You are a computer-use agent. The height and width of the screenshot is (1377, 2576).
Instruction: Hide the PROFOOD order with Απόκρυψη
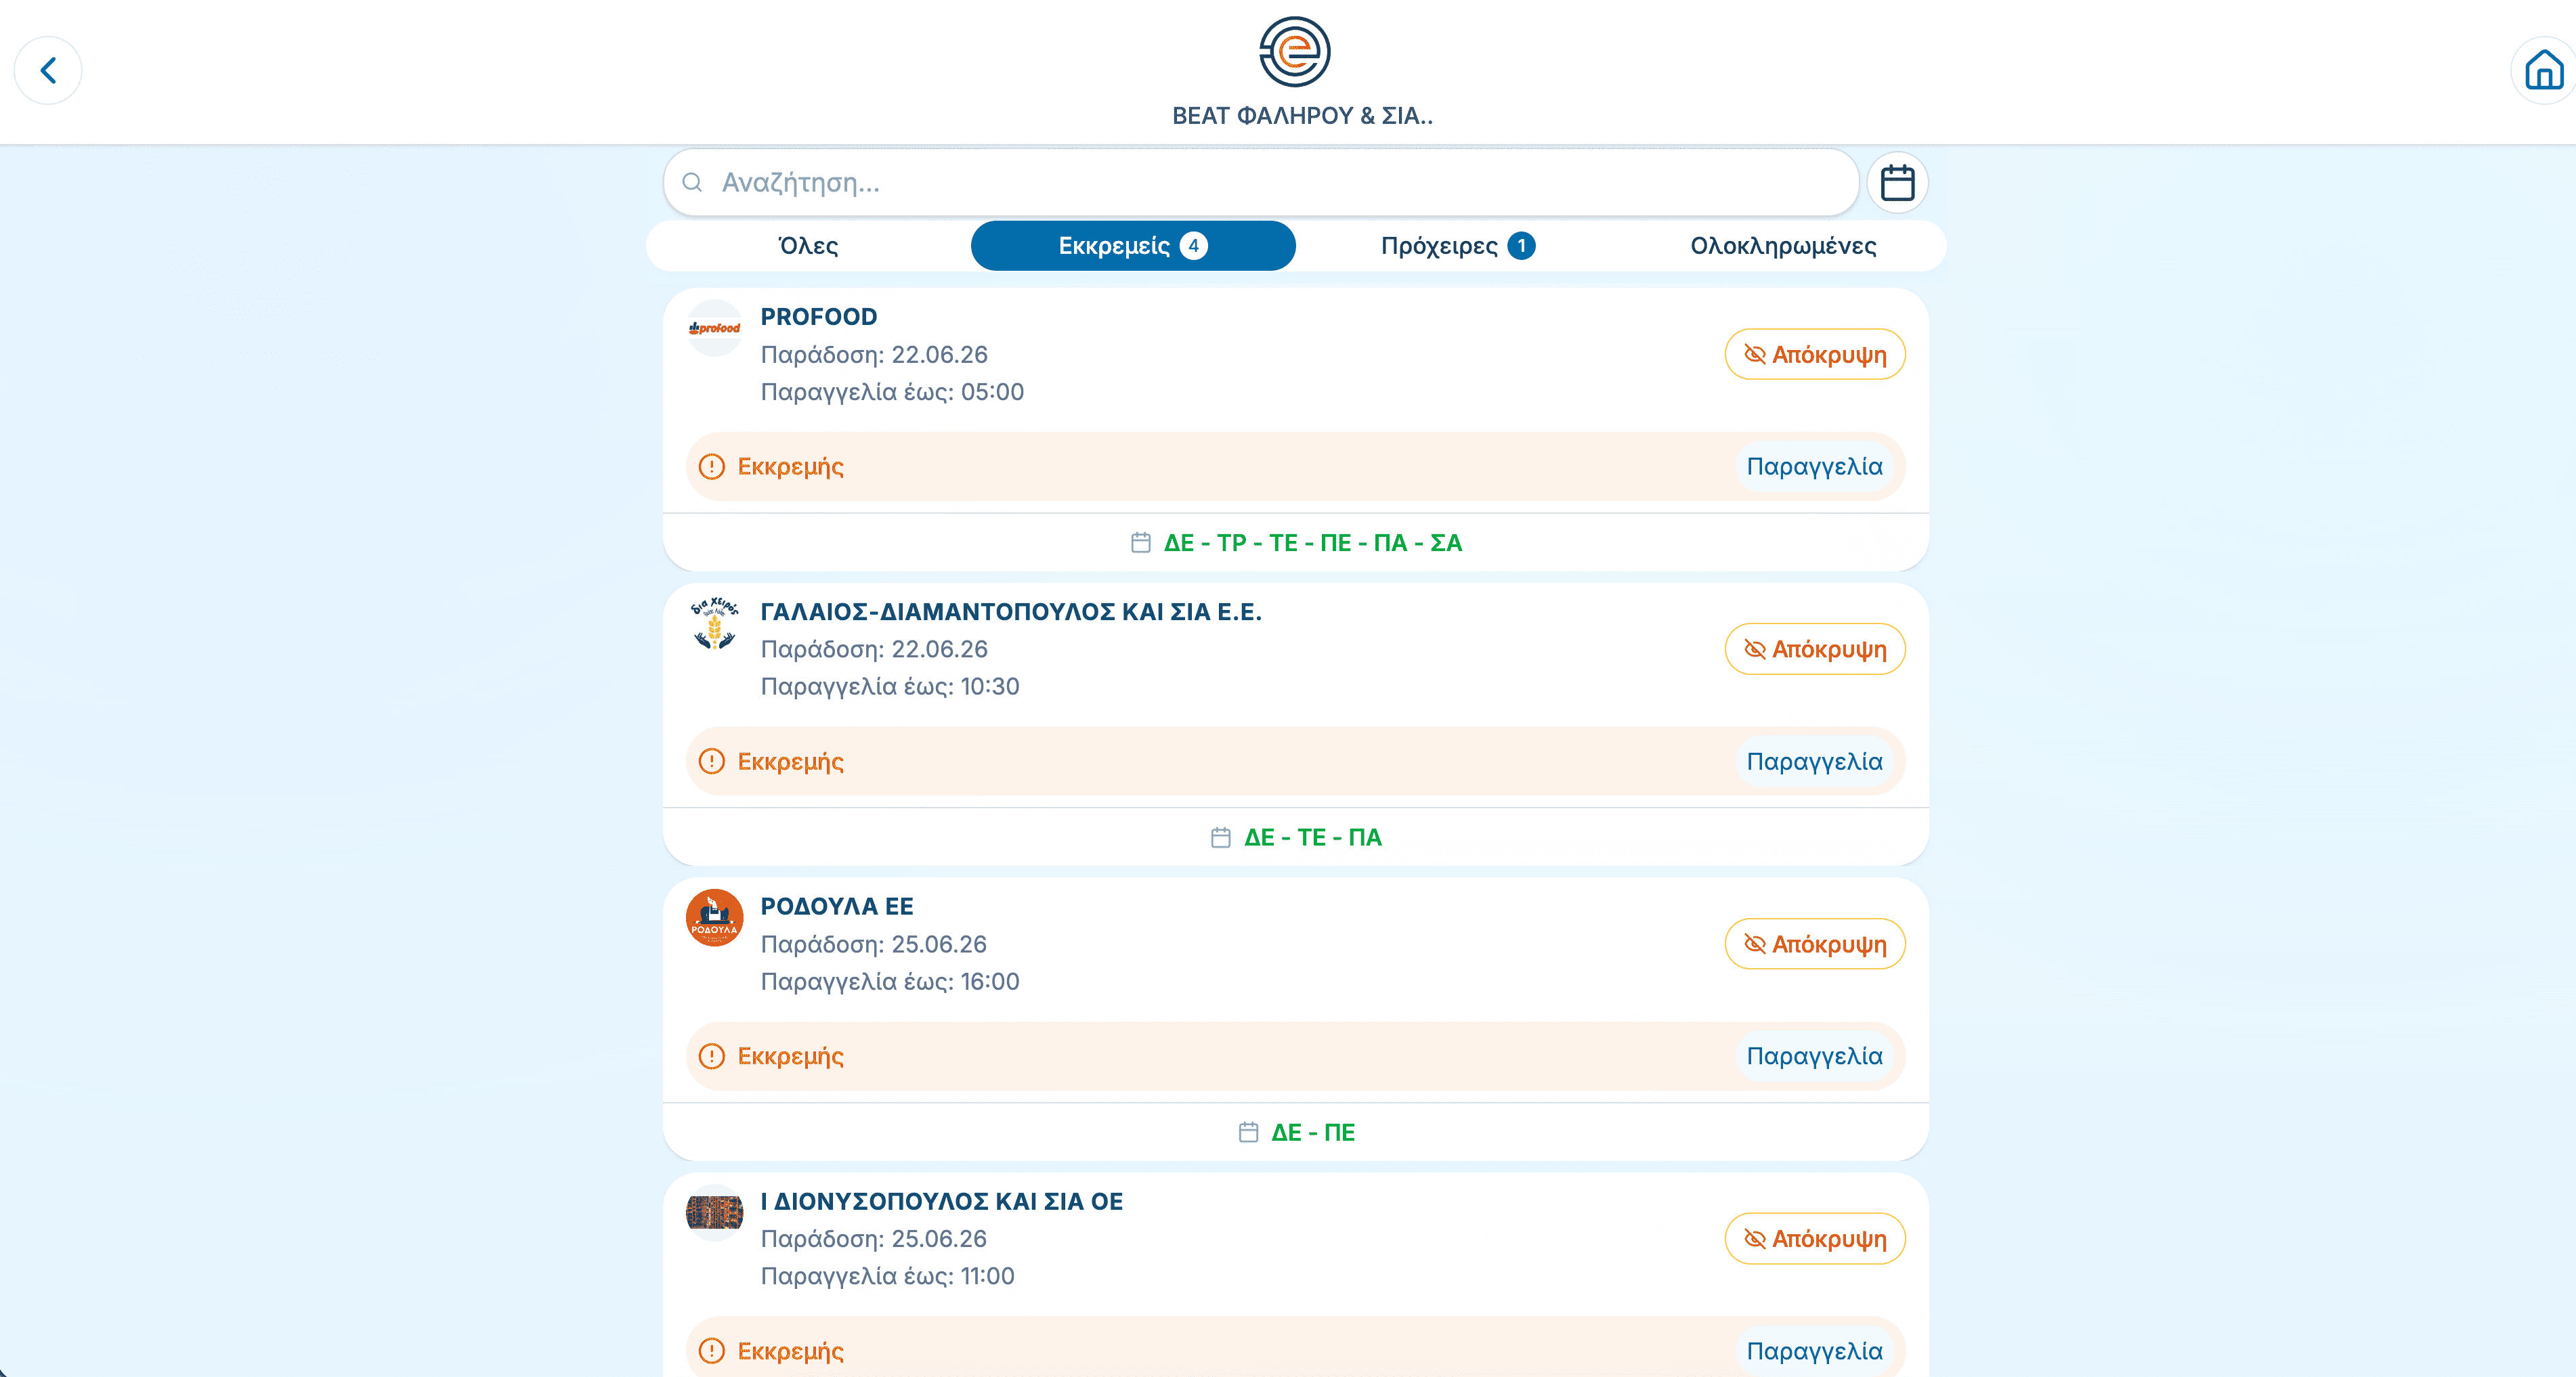point(1814,355)
